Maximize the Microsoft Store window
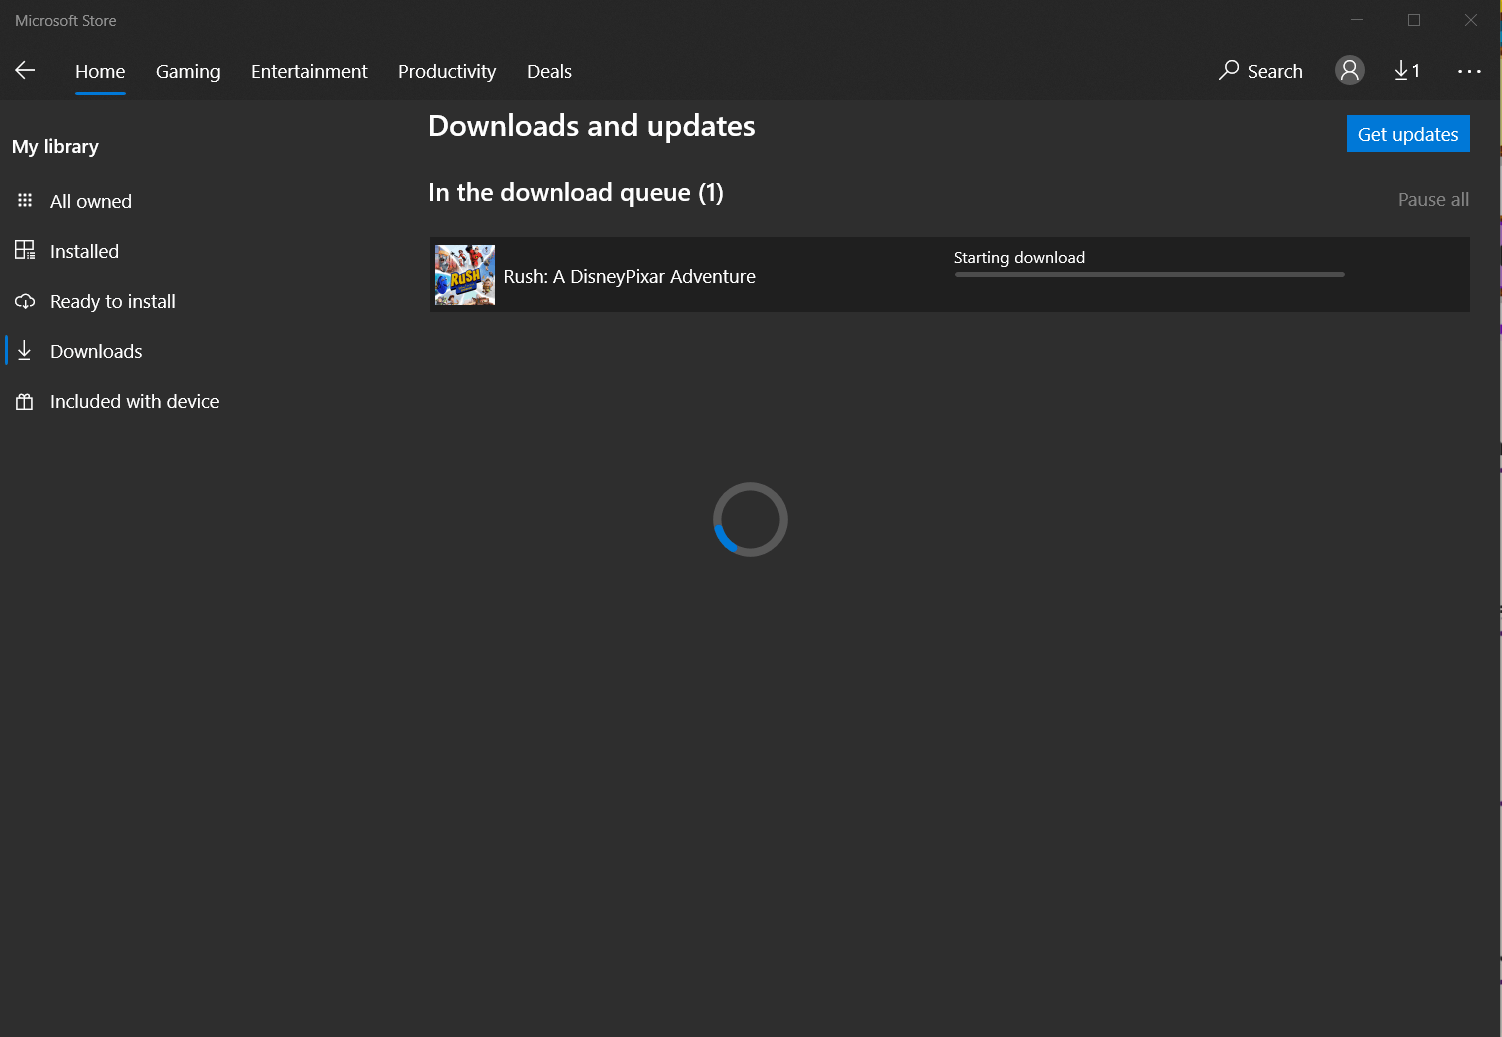Viewport: 1502px width, 1037px height. click(1414, 20)
